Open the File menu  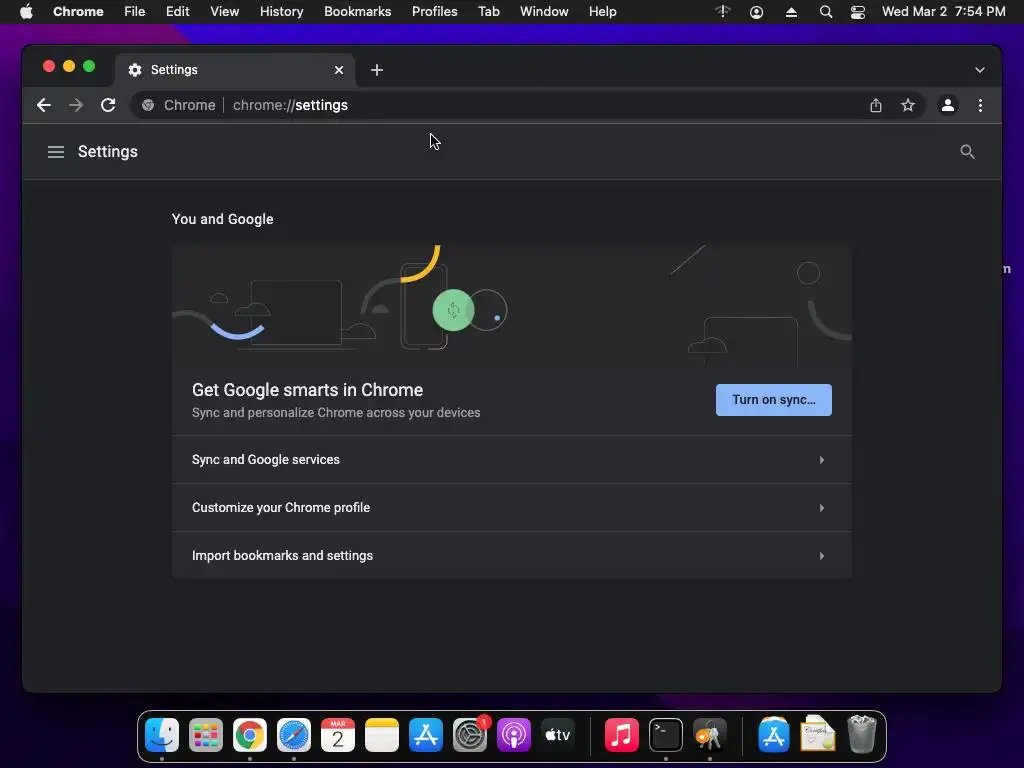pyautogui.click(x=135, y=12)
